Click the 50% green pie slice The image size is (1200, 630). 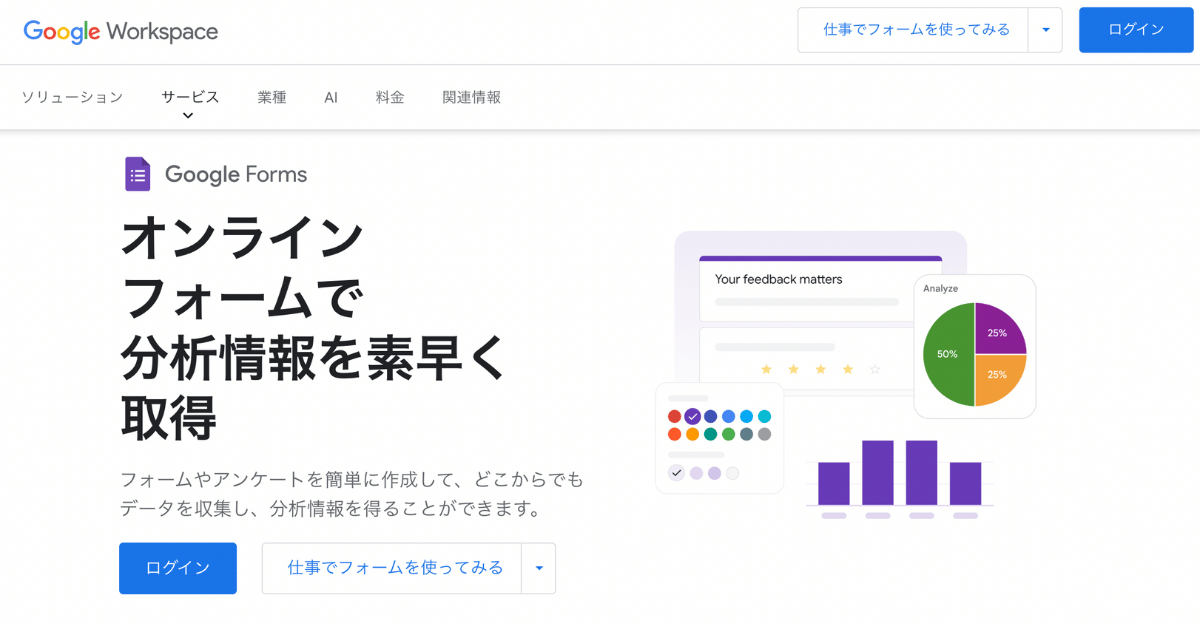tap(948, 354)
